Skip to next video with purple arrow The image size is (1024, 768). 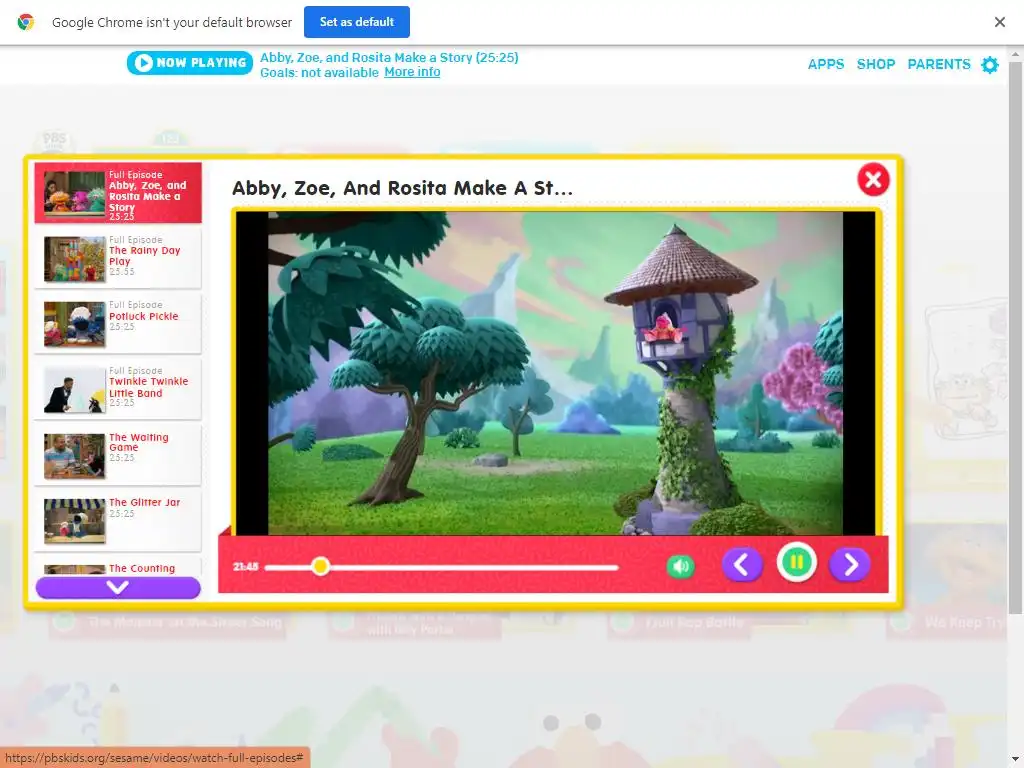tap(850, 564)
